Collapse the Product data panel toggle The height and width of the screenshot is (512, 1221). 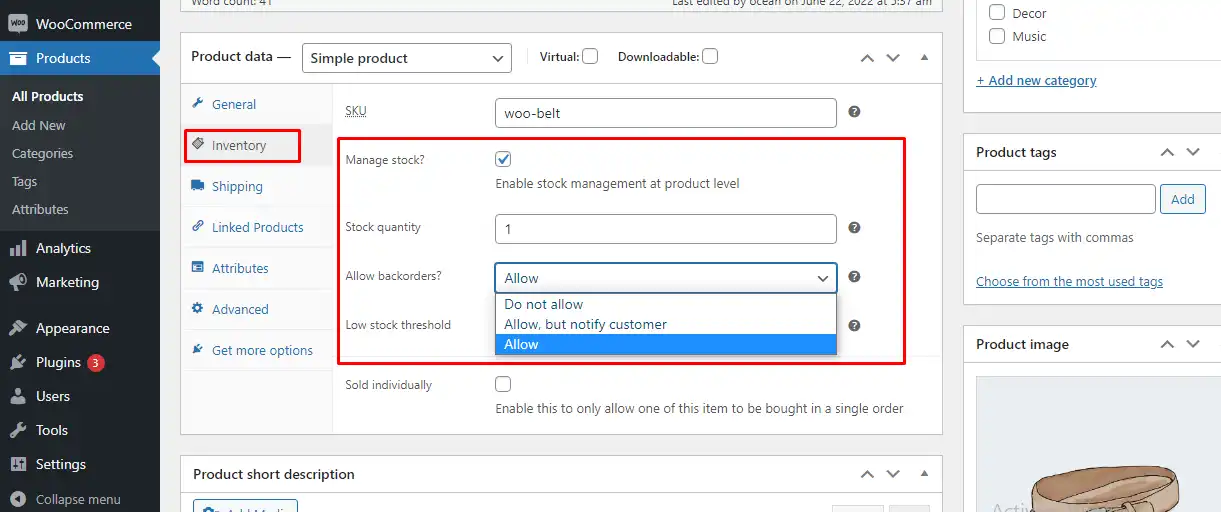pos(924,58)
